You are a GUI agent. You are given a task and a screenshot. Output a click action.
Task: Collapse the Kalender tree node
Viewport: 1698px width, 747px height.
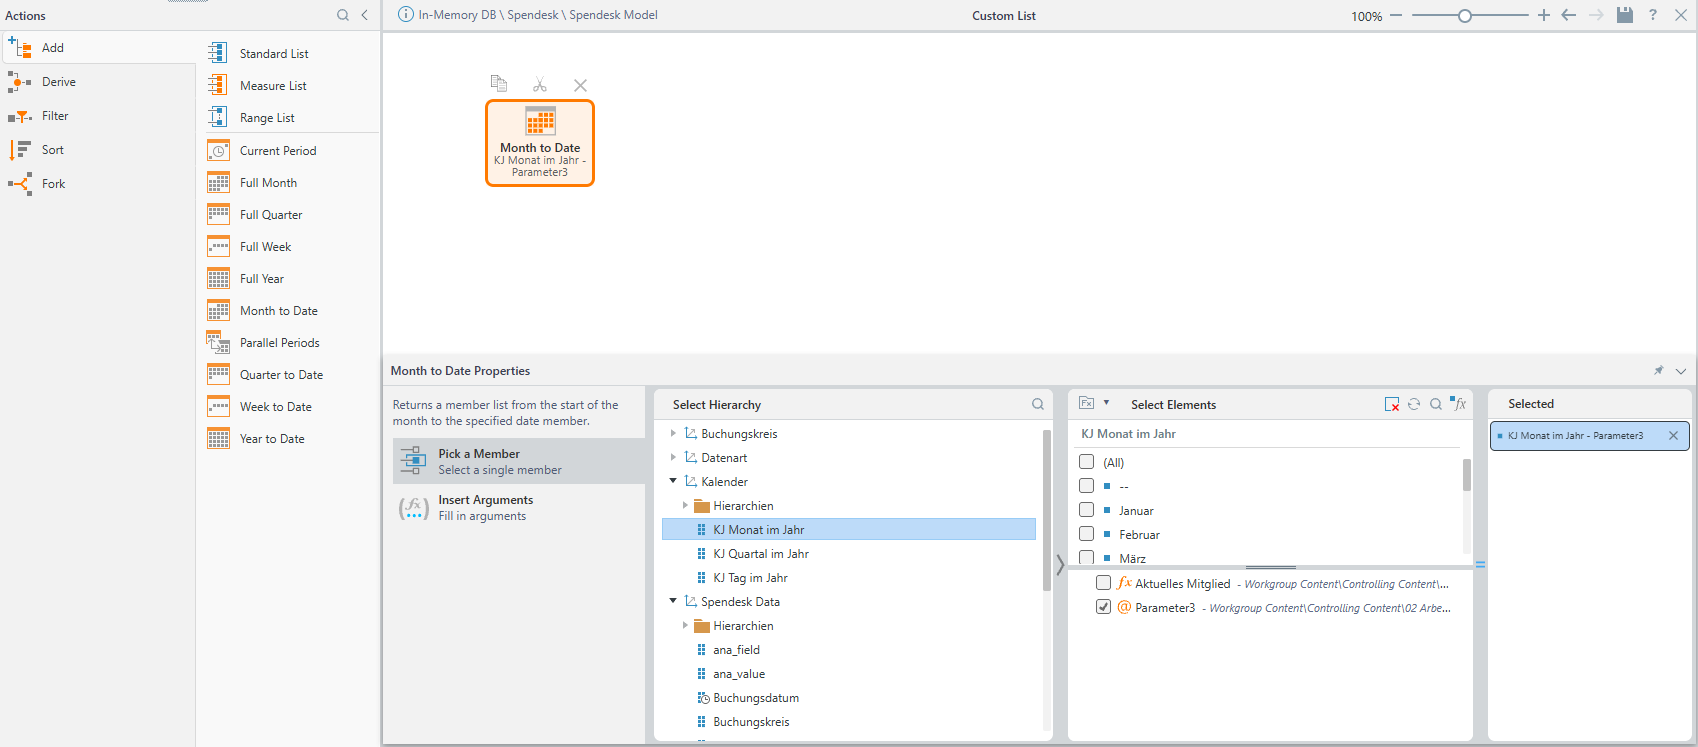click(673, 481)
